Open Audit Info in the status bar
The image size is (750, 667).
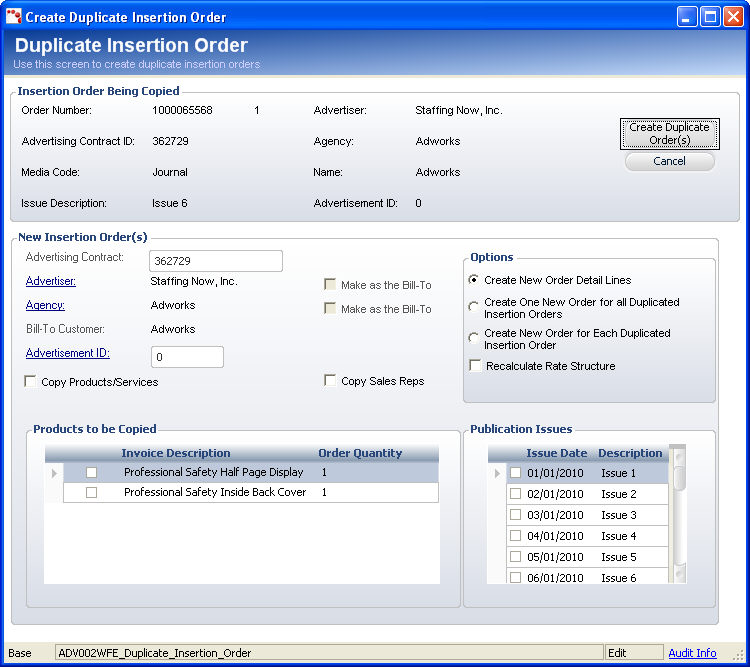692,653
